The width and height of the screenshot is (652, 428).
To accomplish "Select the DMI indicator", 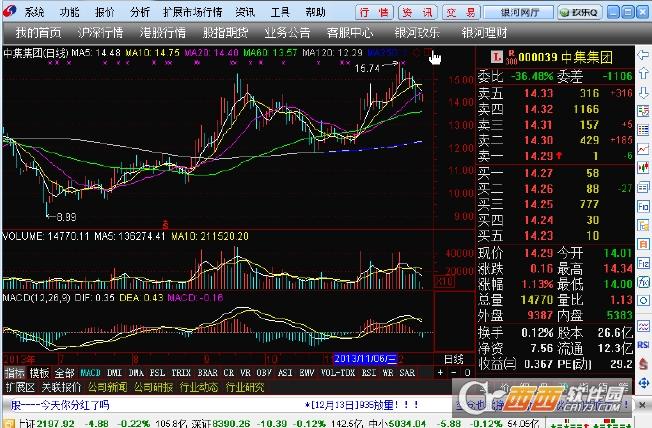I will [114, 373].
